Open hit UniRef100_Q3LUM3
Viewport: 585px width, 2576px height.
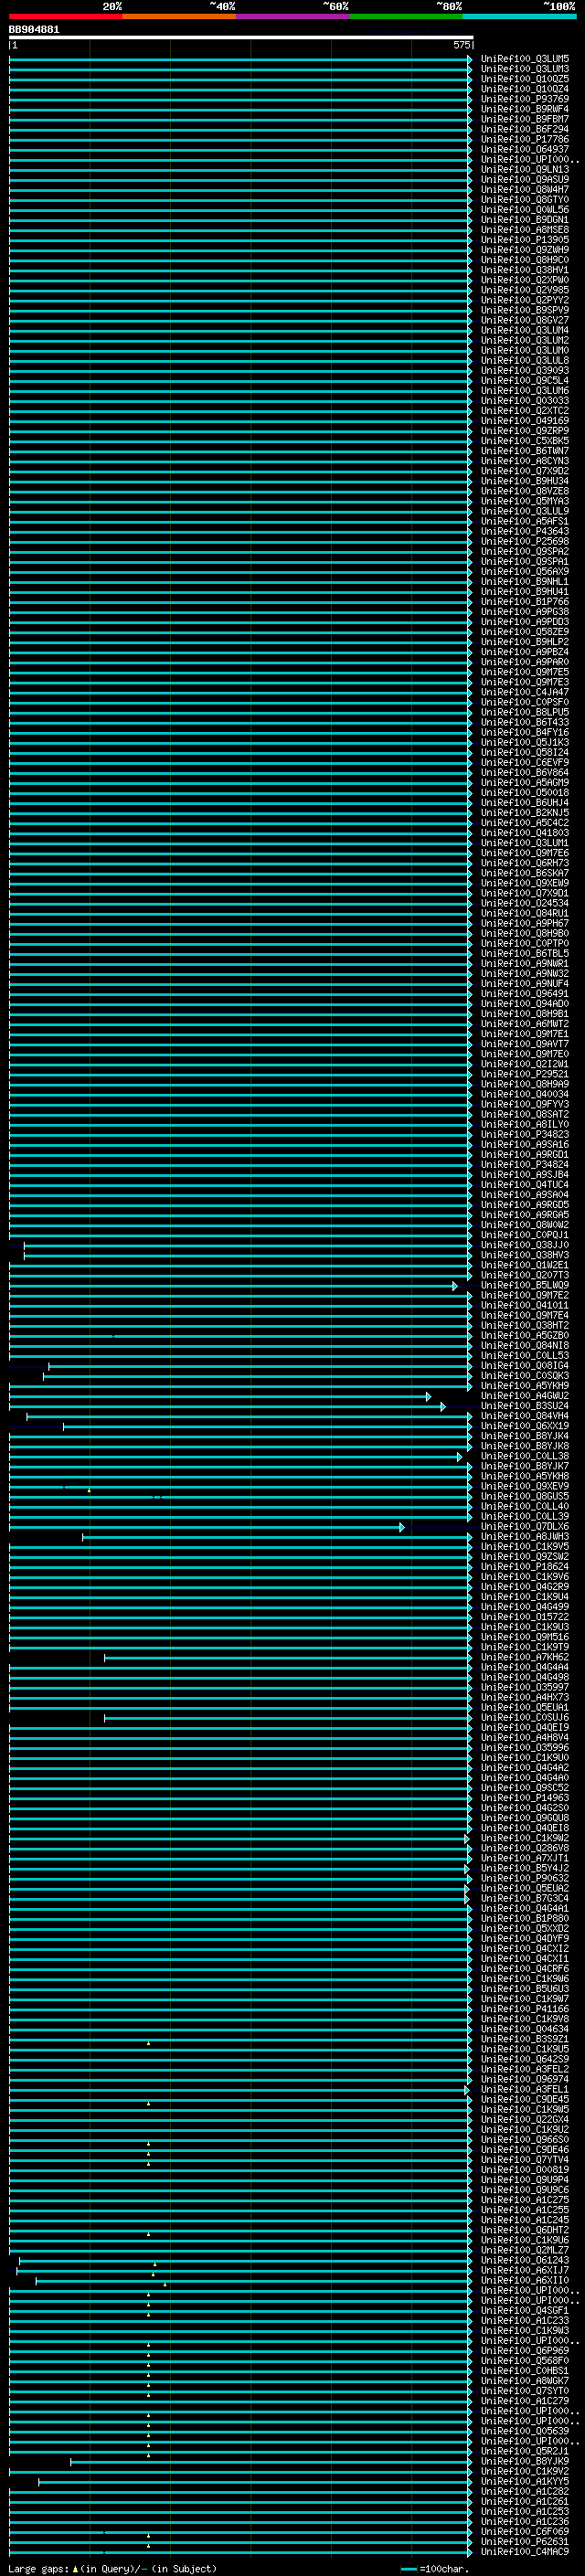coord(525,69)
